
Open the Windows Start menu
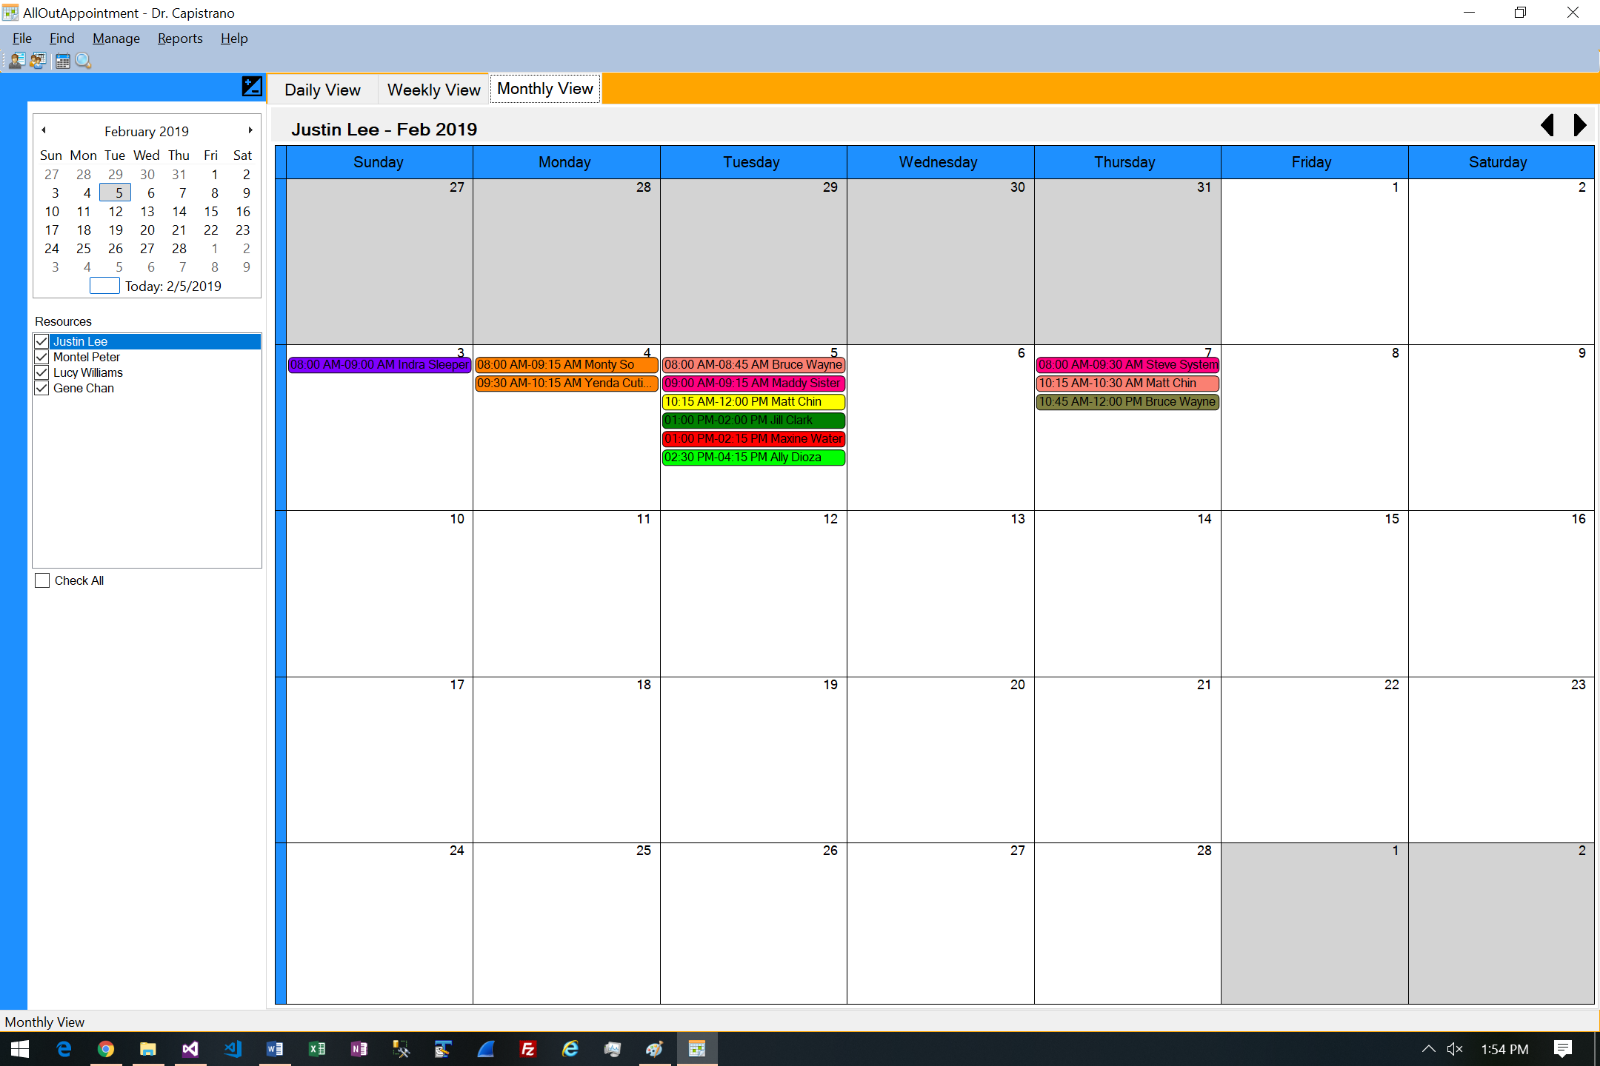[20, 1049]
